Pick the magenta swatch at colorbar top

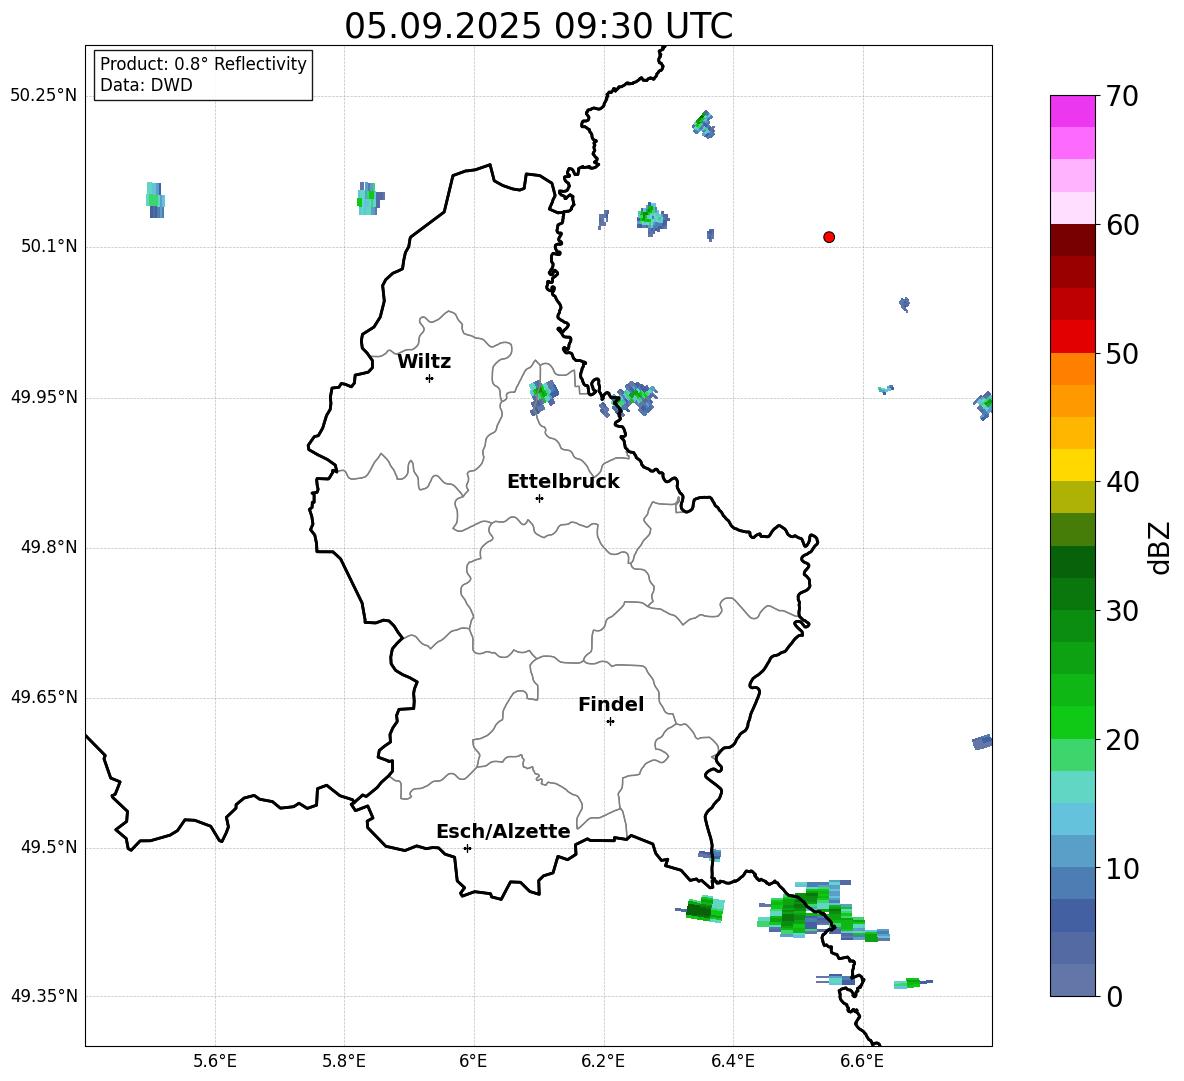(x=1073, y=111)
